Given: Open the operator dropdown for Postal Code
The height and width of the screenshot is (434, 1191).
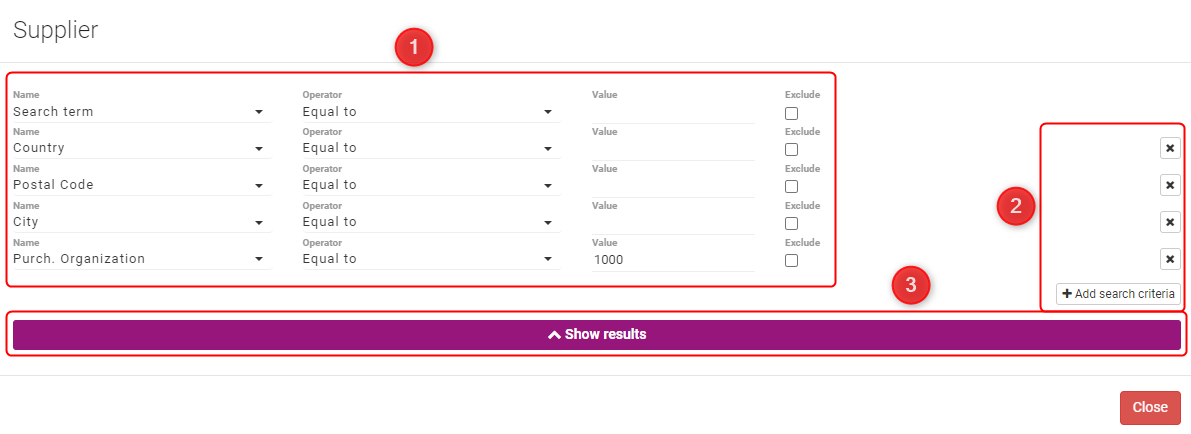Looking at the screenshot, I should pyautogui.click(x=430, y=185).
